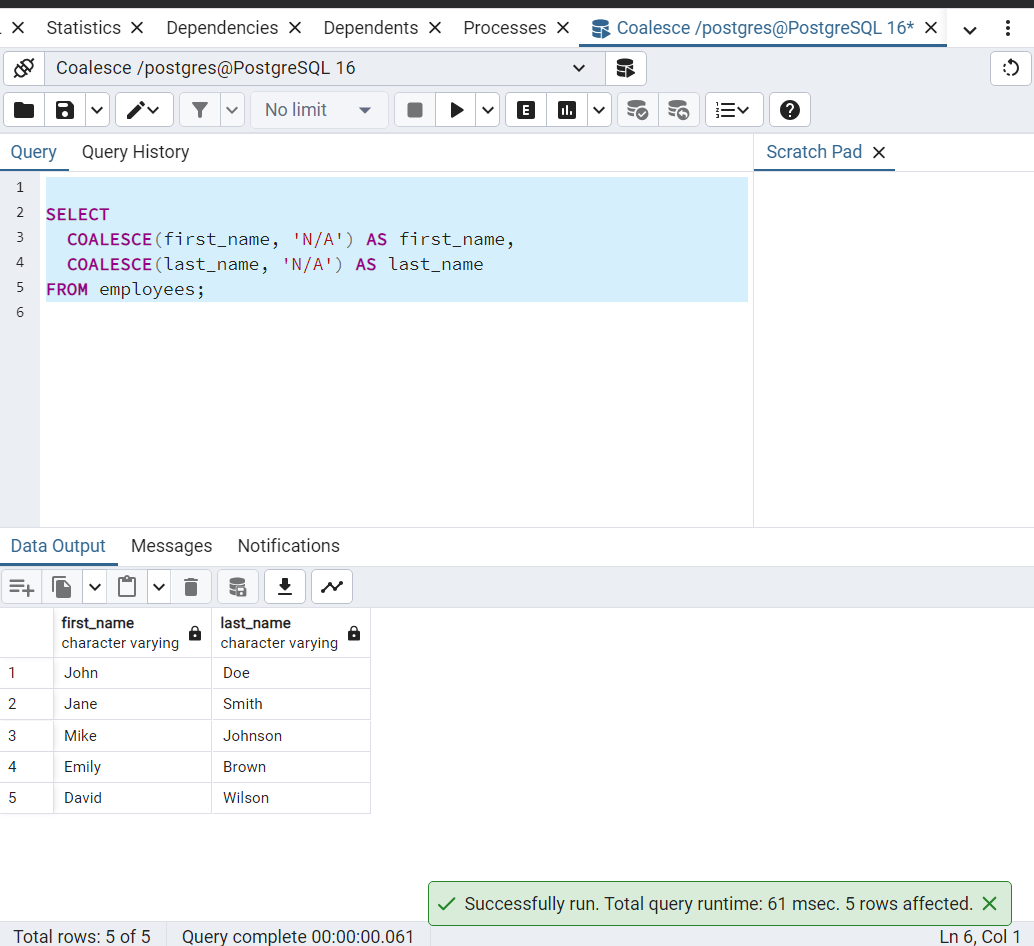
Task: Open the Macros list dropdown
Action: click(x=734, y=109)
